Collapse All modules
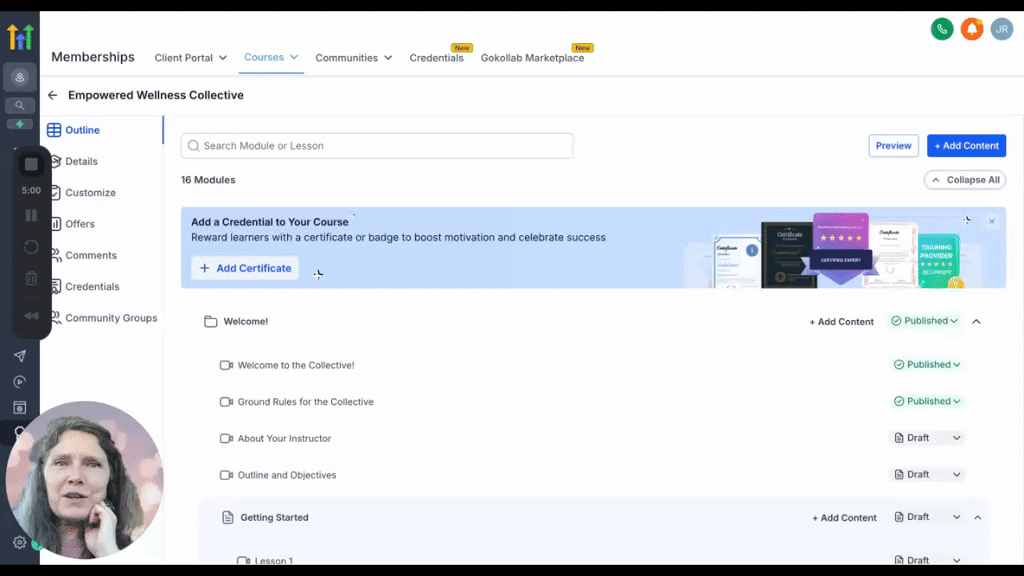1024x576 pixels. tap(965, 180)
